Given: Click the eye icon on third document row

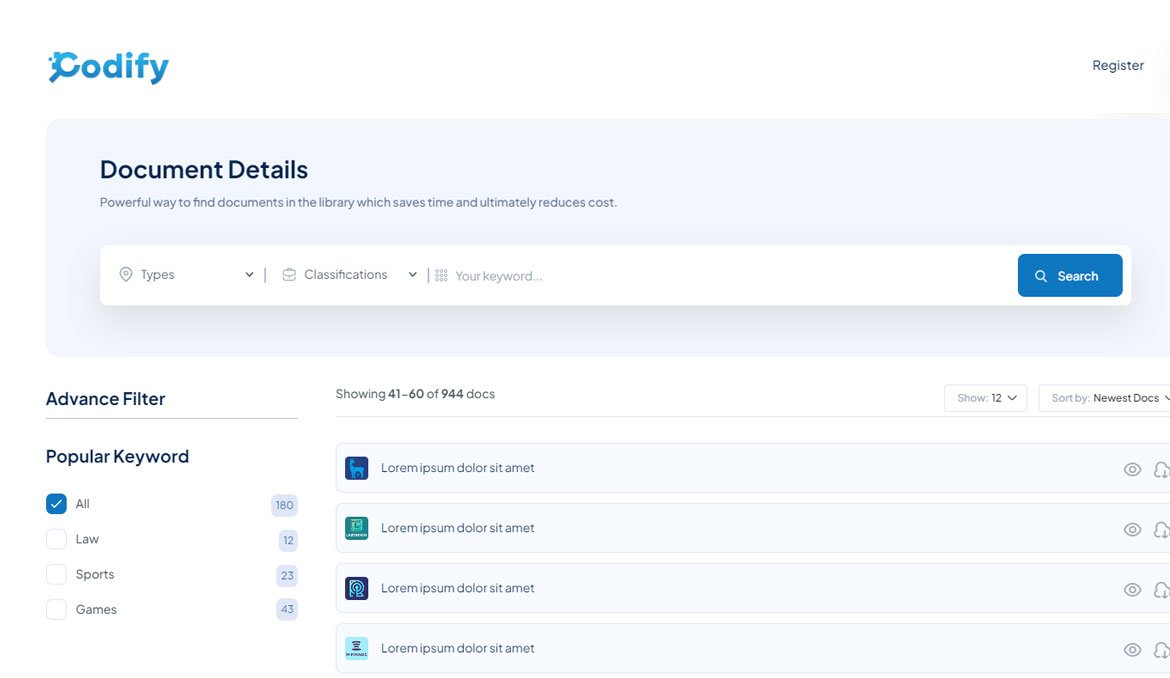Looking at the screenshot, I should click(x=1132, y=589).
